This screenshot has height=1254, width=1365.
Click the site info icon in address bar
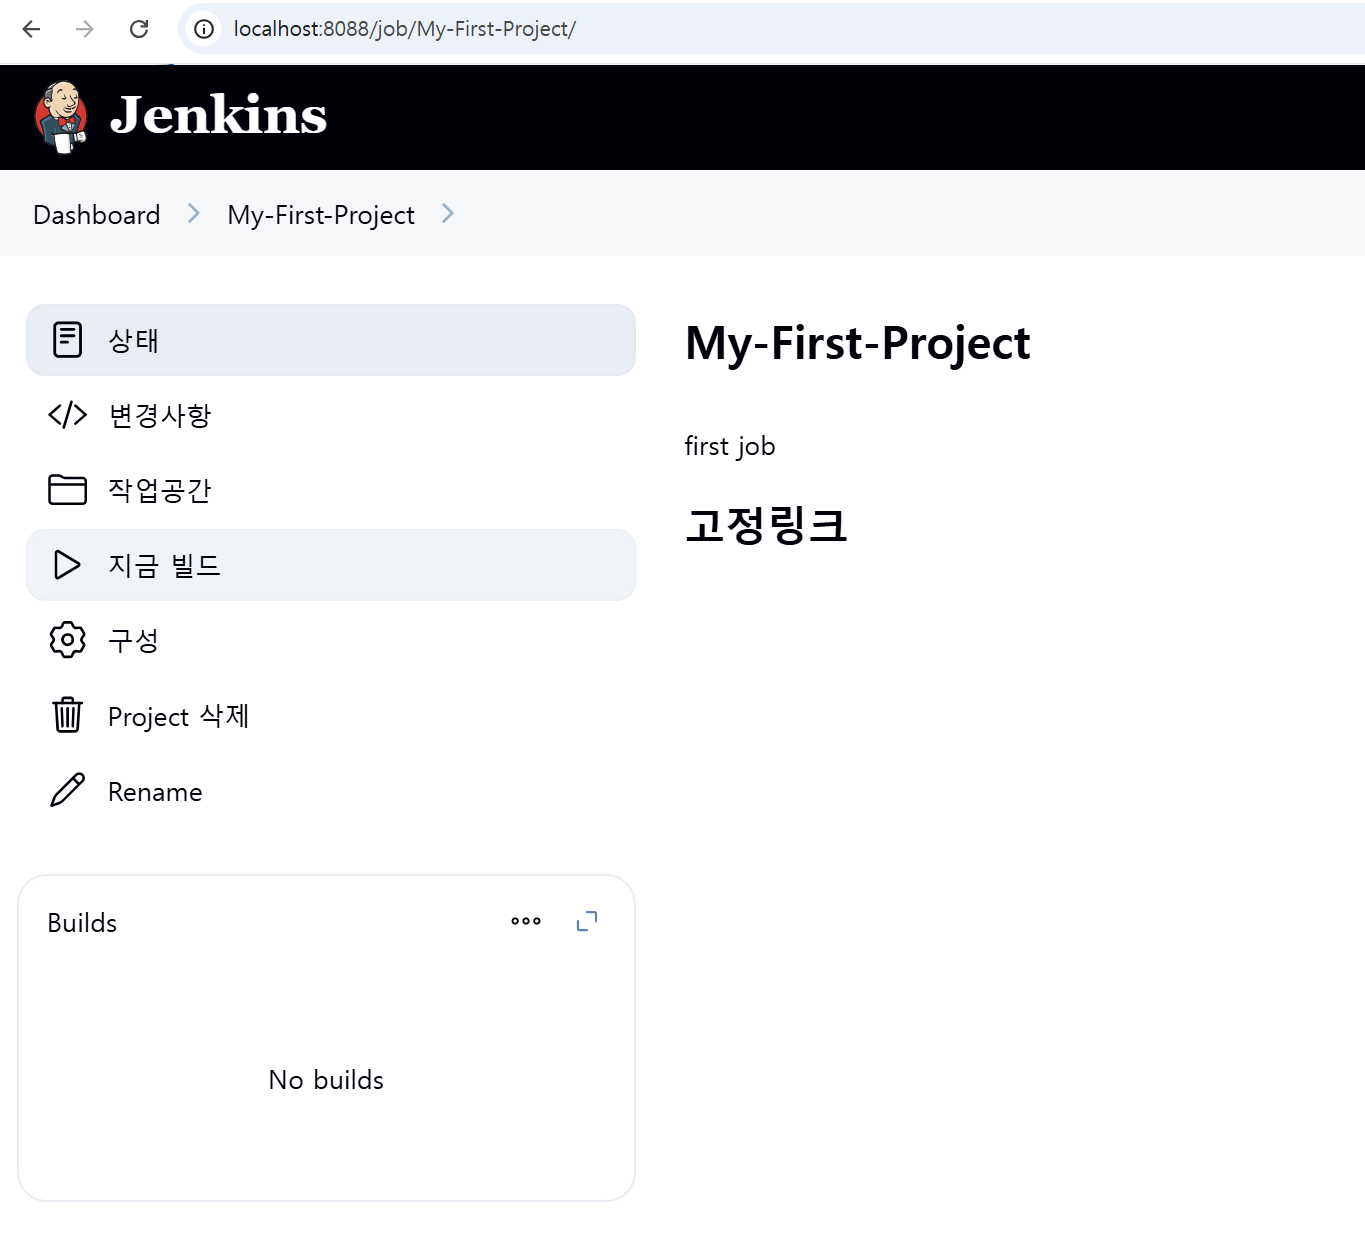[204, 29]
